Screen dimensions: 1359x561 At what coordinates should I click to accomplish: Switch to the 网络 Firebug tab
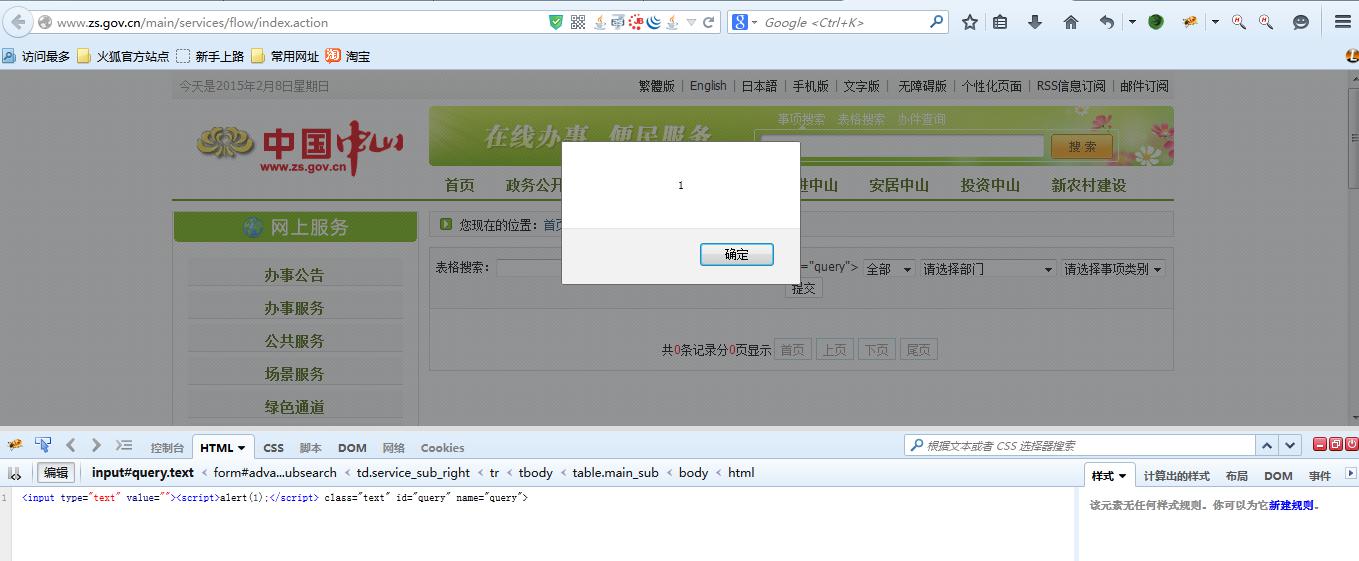click(393, 448)
